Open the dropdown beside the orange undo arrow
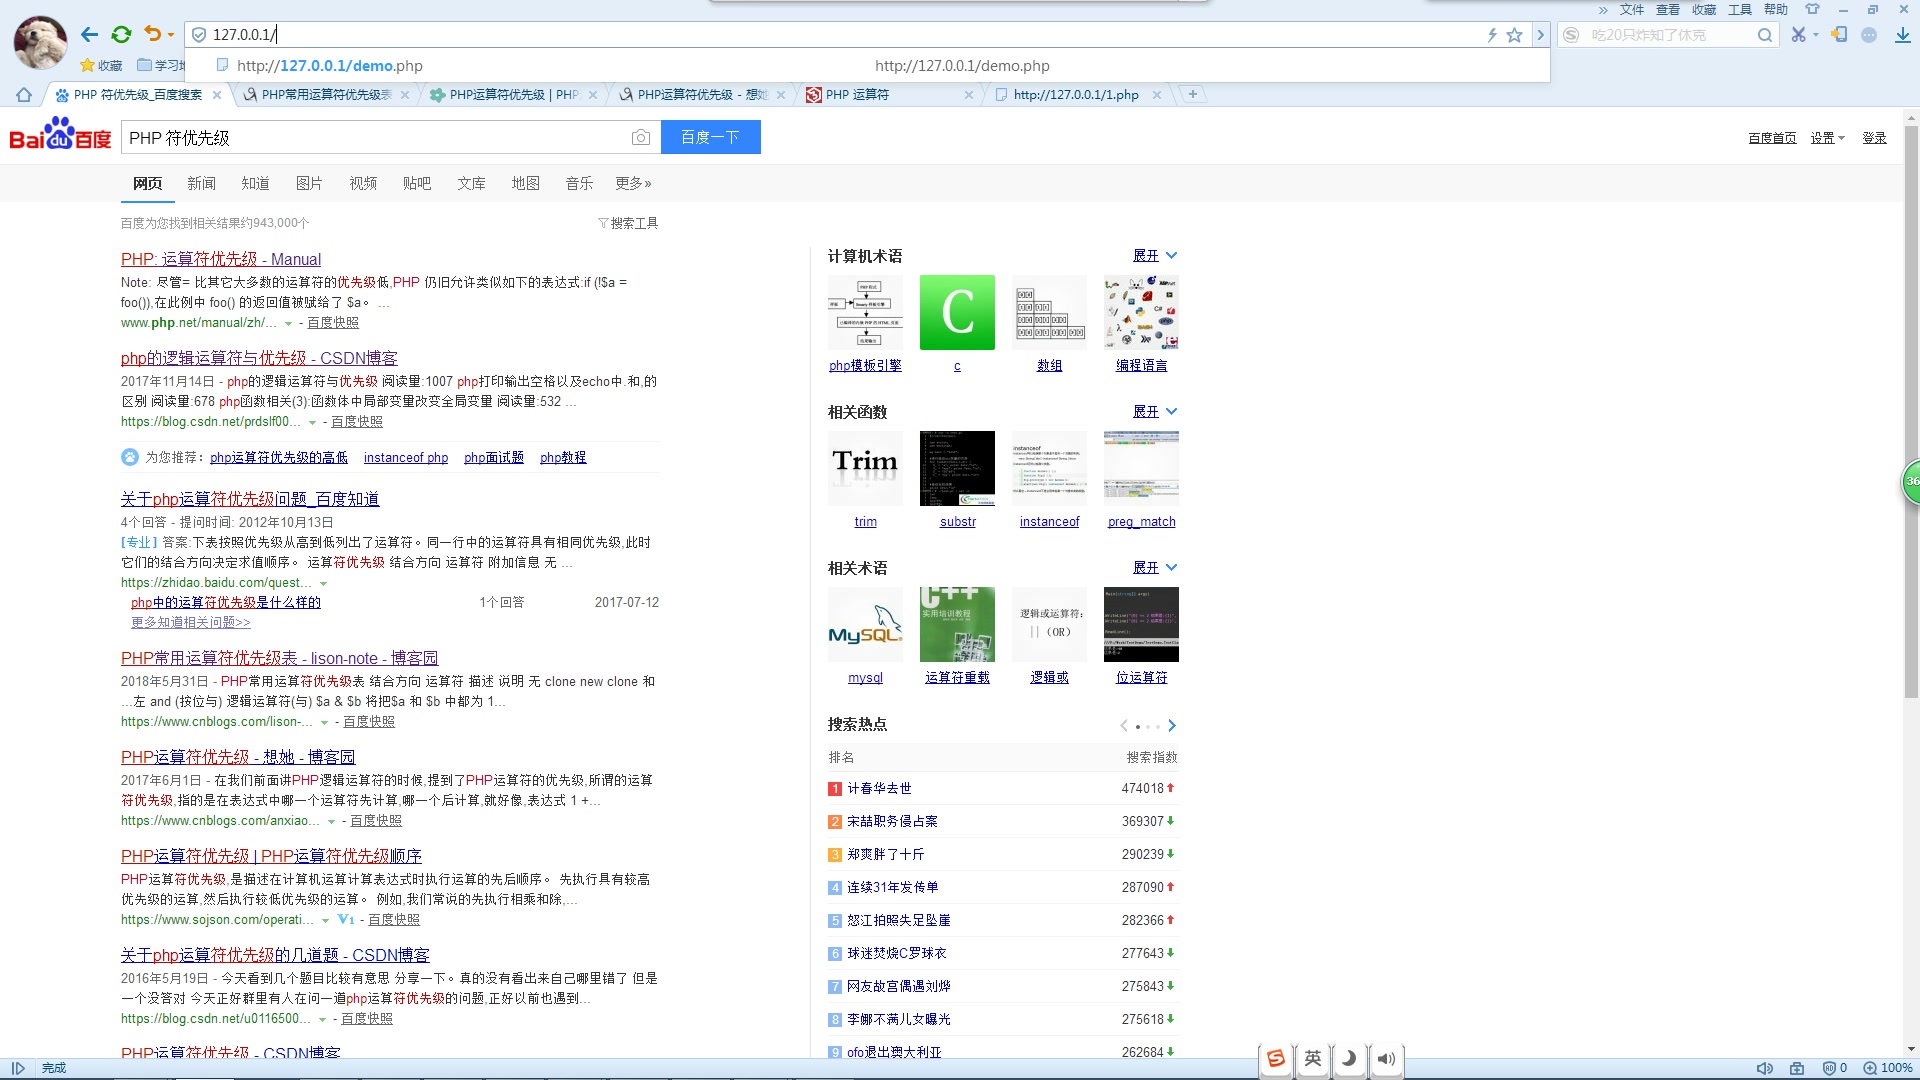 pos(171,35)
